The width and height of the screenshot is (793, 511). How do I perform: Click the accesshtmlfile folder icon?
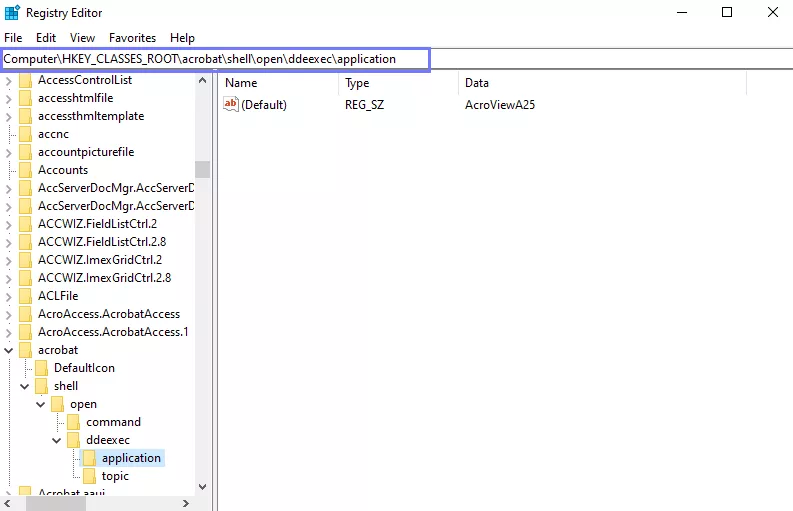tap(25, 98)
